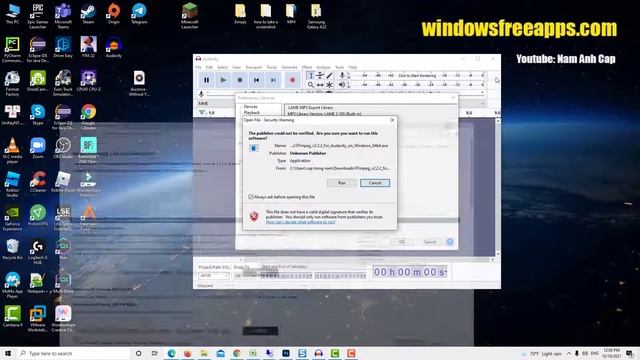640x360 pixels.
Task: Click Cancel in Preferences dialog
Action: tap(429, 242)
